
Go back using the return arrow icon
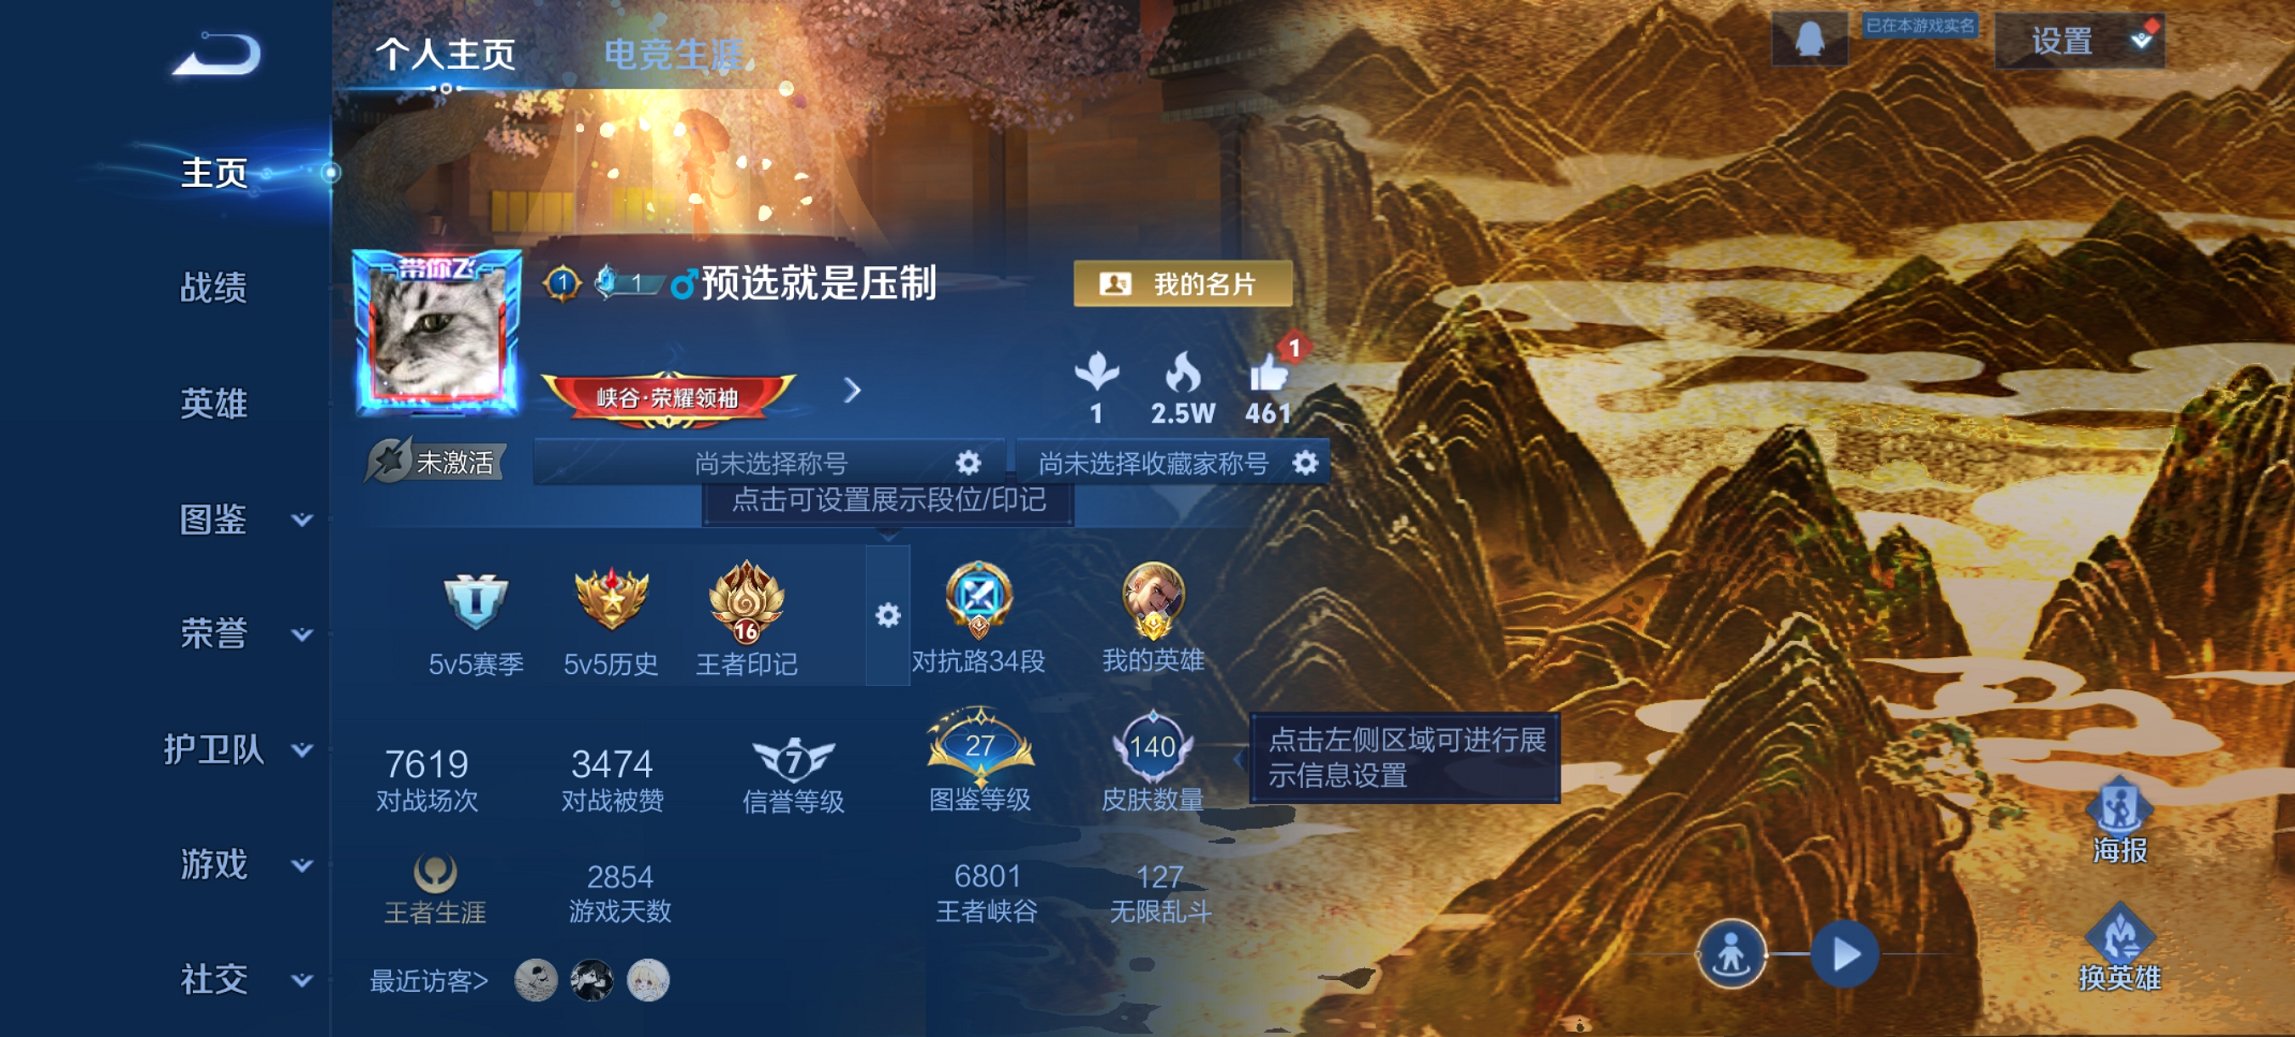pyautogui.click(x=217, y=54)
